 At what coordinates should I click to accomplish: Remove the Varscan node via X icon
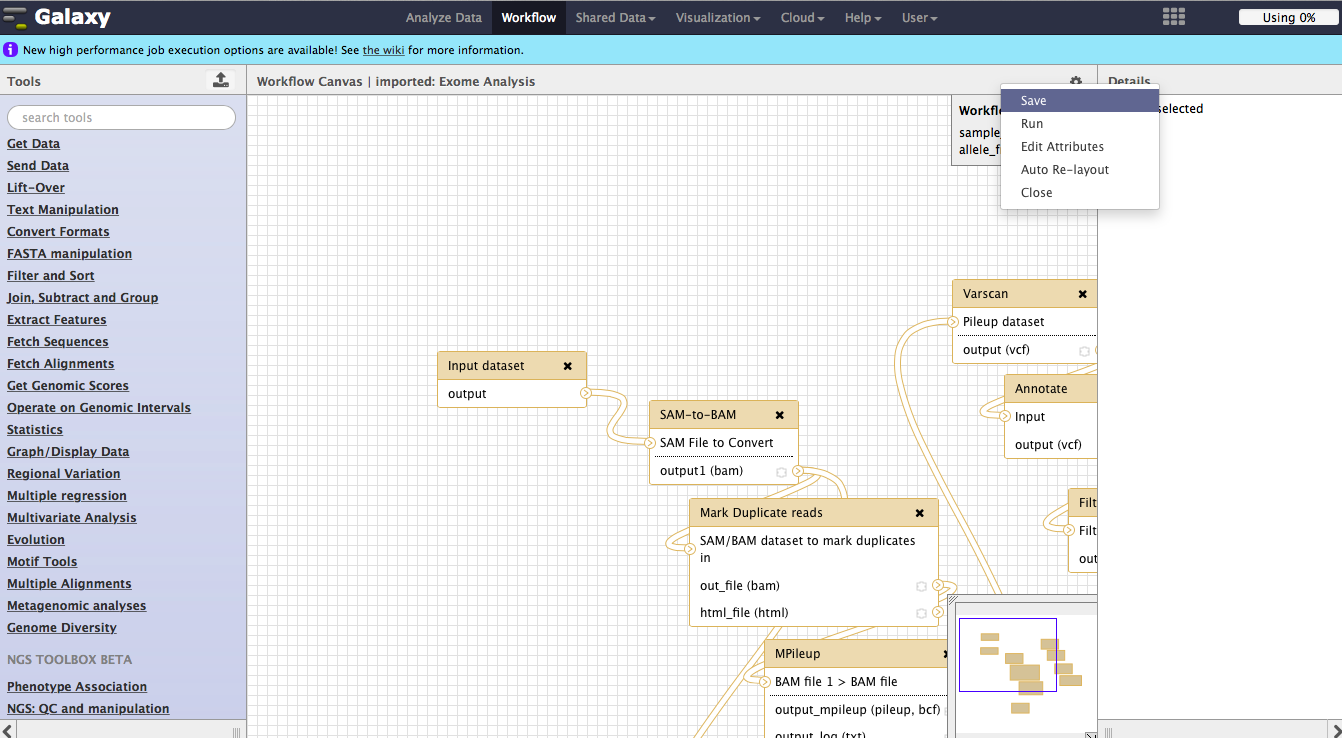coord(1082,294)
